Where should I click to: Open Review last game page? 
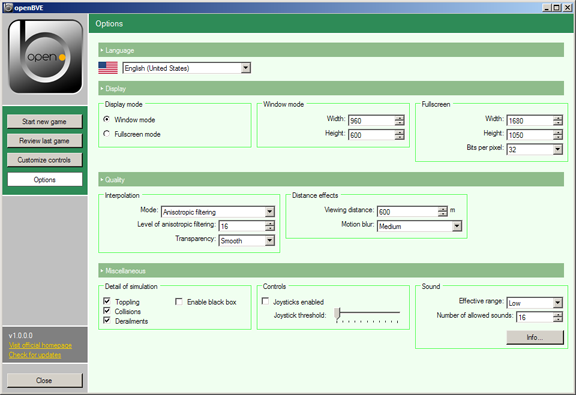tap(44, 141)
